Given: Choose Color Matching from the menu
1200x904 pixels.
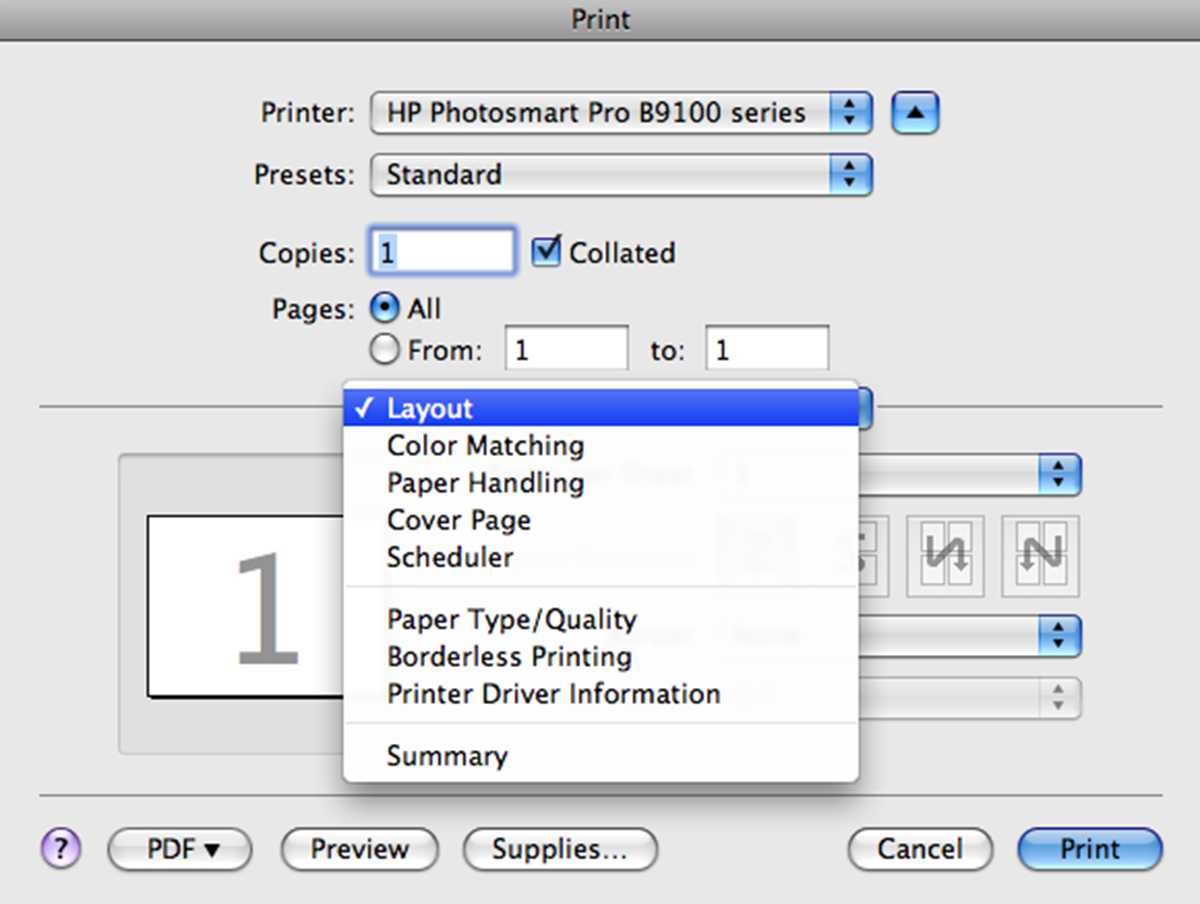Looking at the screenshot, I should [601, 445].
